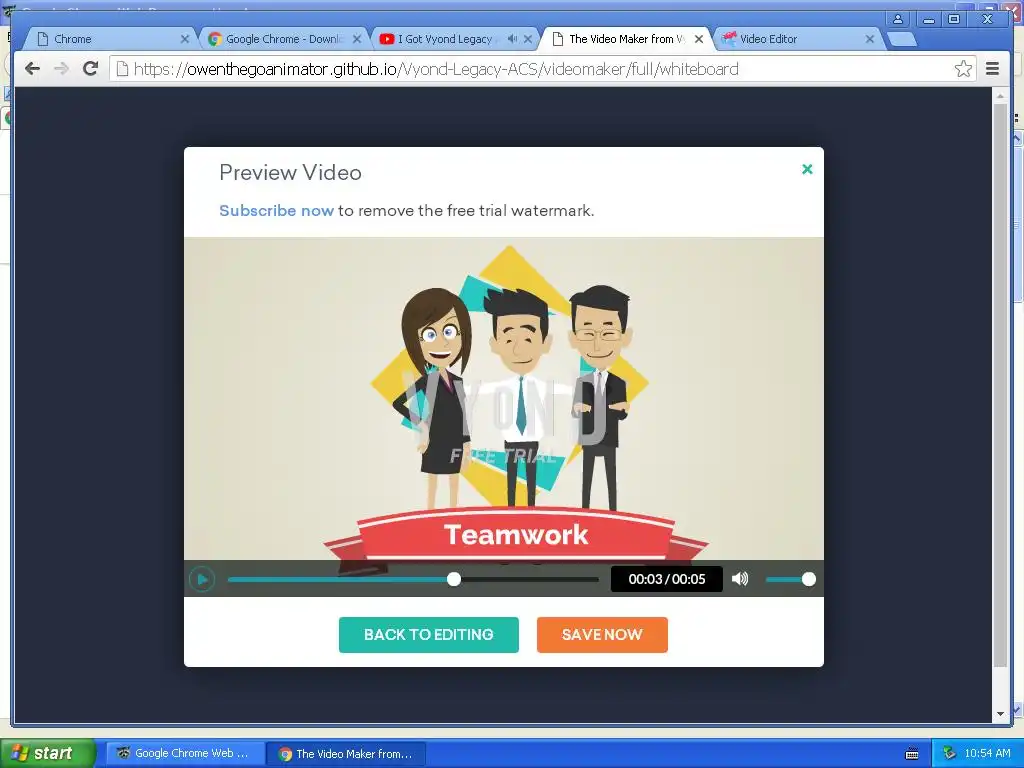Screen dimensions: 1024x768
Task: Click the page scrollbar down arrow
Action: (x=1000, y=714)
